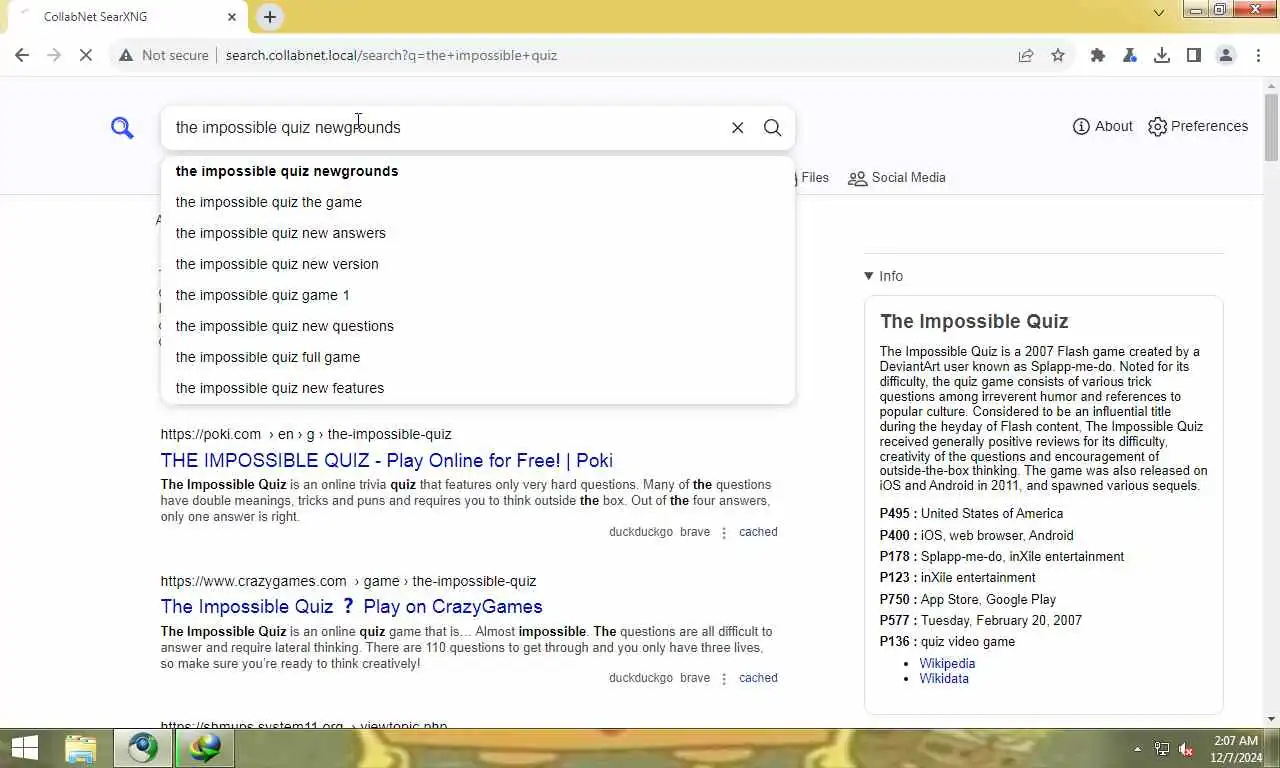
Task: Choose suggestion 'the impossible quiz new version'
Action: (478, 264)
